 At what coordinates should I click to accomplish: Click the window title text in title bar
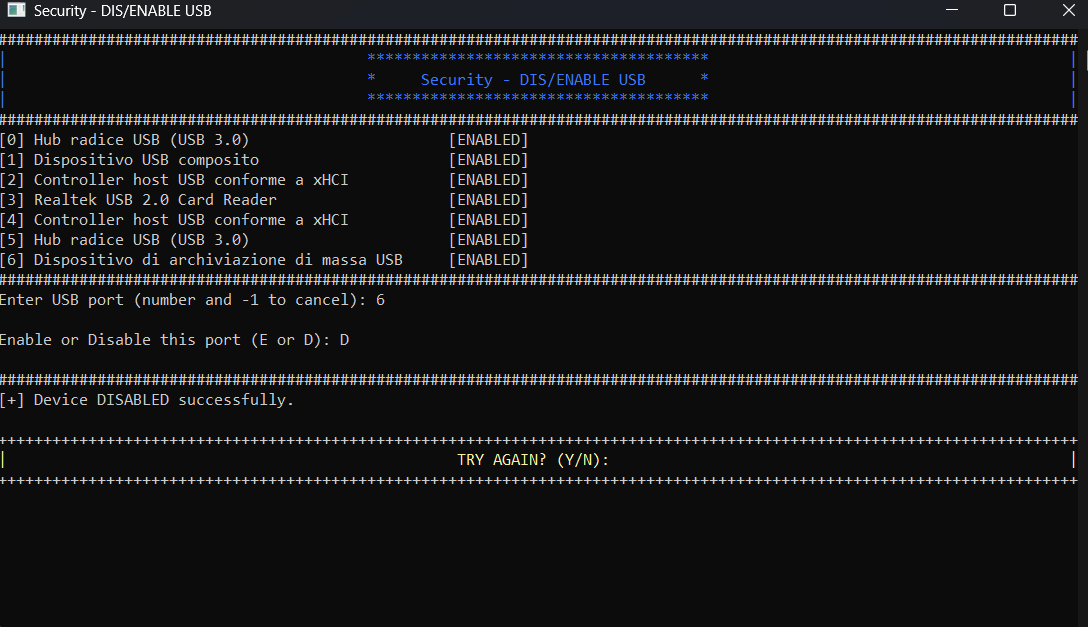point(122,12)
